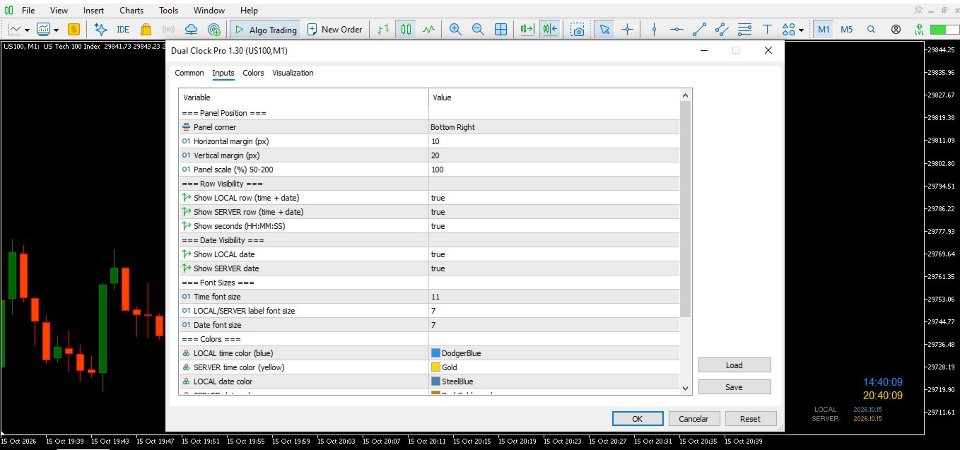Viewport: 960px width, 450px height.
Task: Select the text label tool
Action: (767, 29)
